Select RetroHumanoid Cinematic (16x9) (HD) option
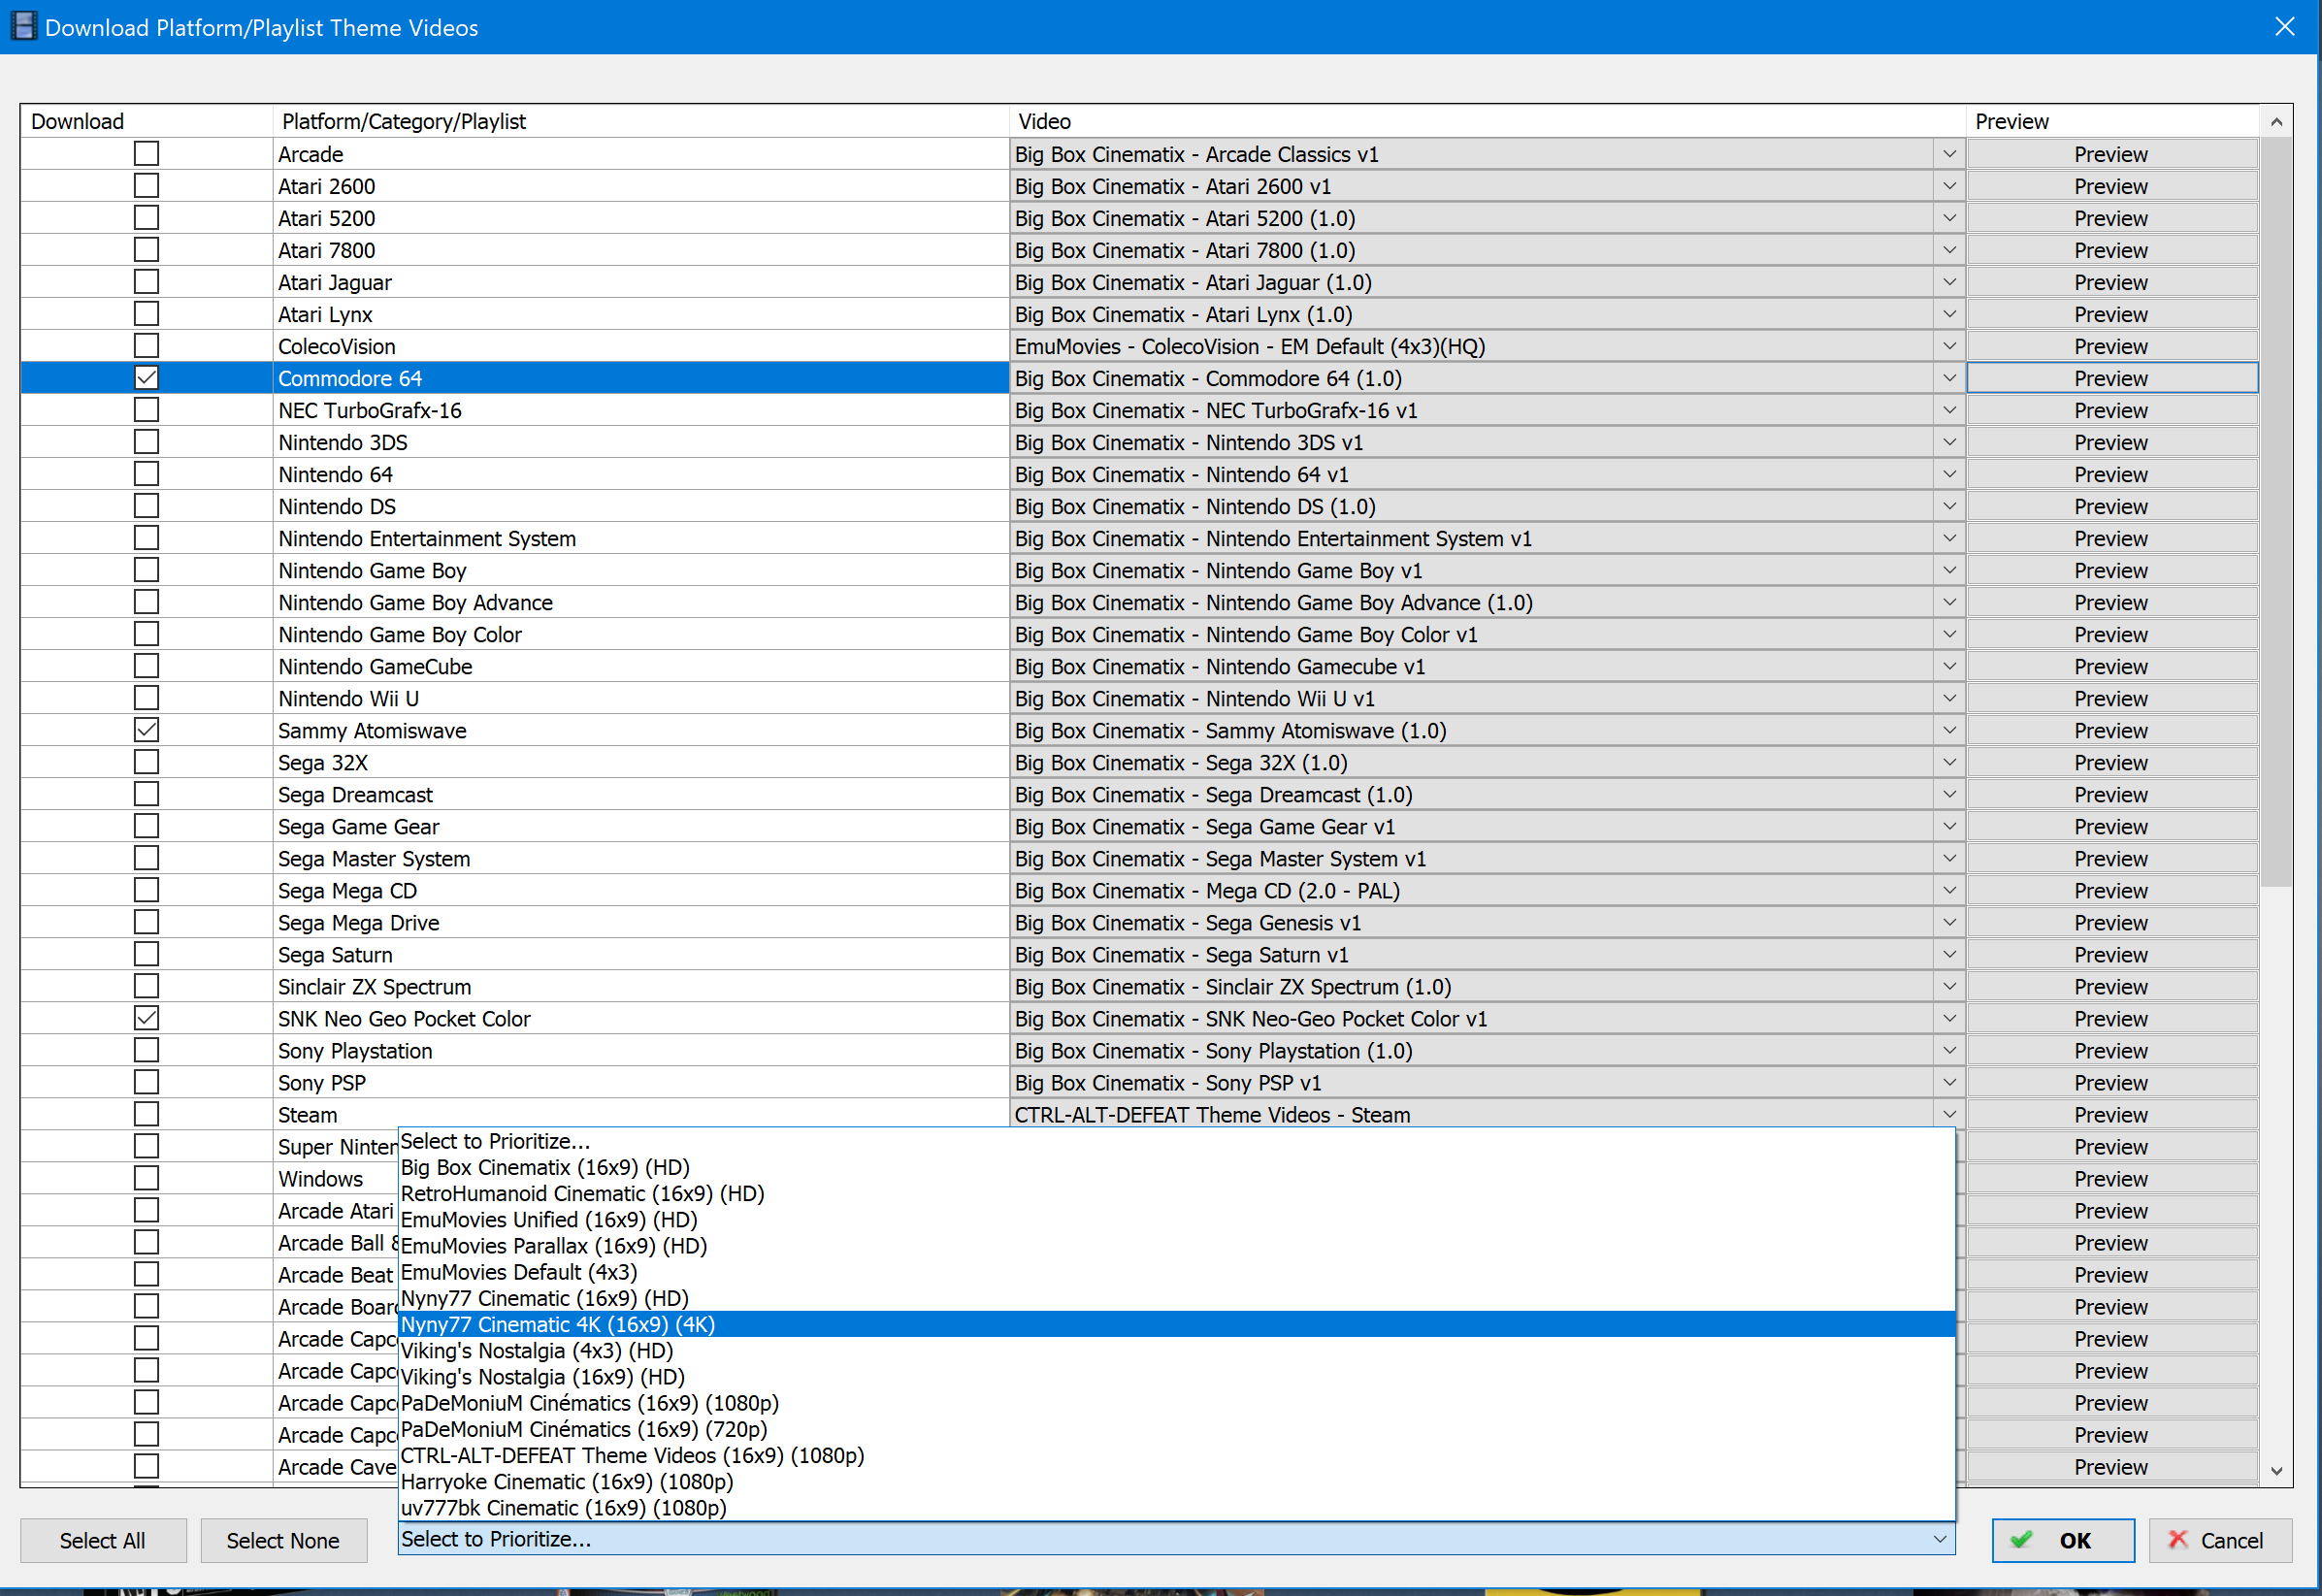The width and height of the screenshot is (2322, 1596). (1176, 1193)
